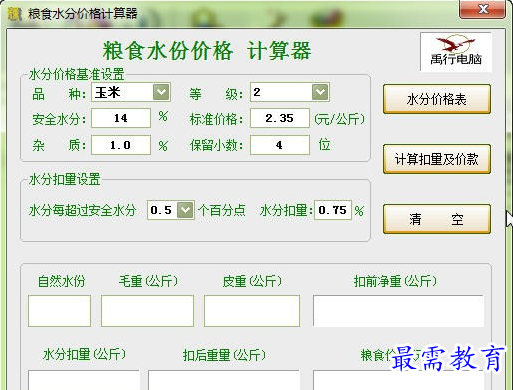Click the 粮食水分价格计算器 title text
Screen dimensions: 513x390
(x=83, y=14)
